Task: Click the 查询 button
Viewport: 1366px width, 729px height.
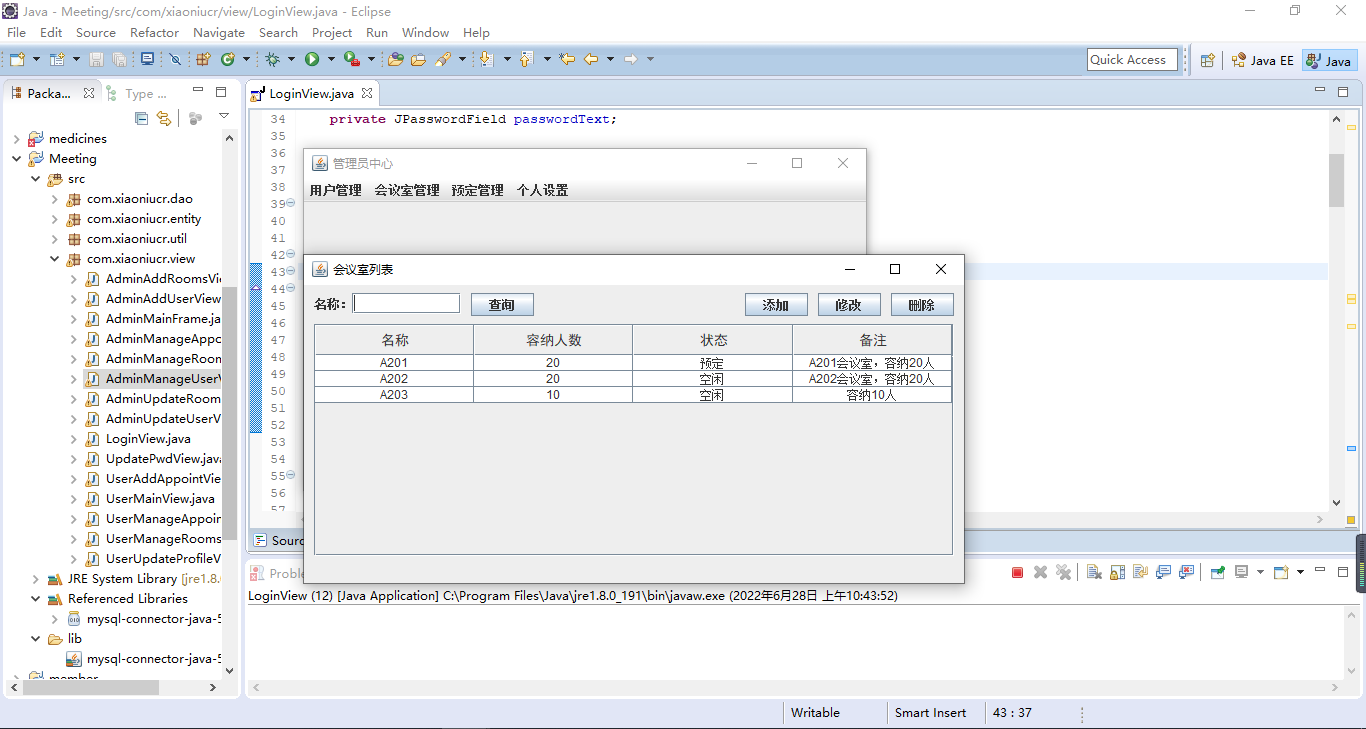Action: point(502,305)
